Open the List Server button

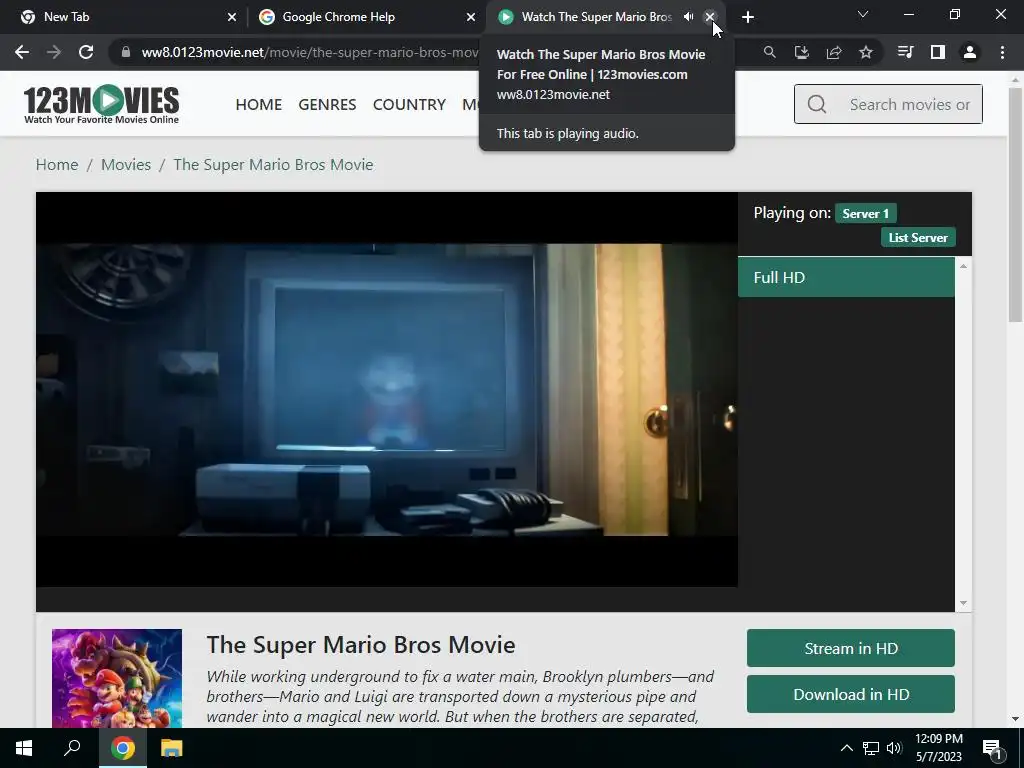[918, 238]
